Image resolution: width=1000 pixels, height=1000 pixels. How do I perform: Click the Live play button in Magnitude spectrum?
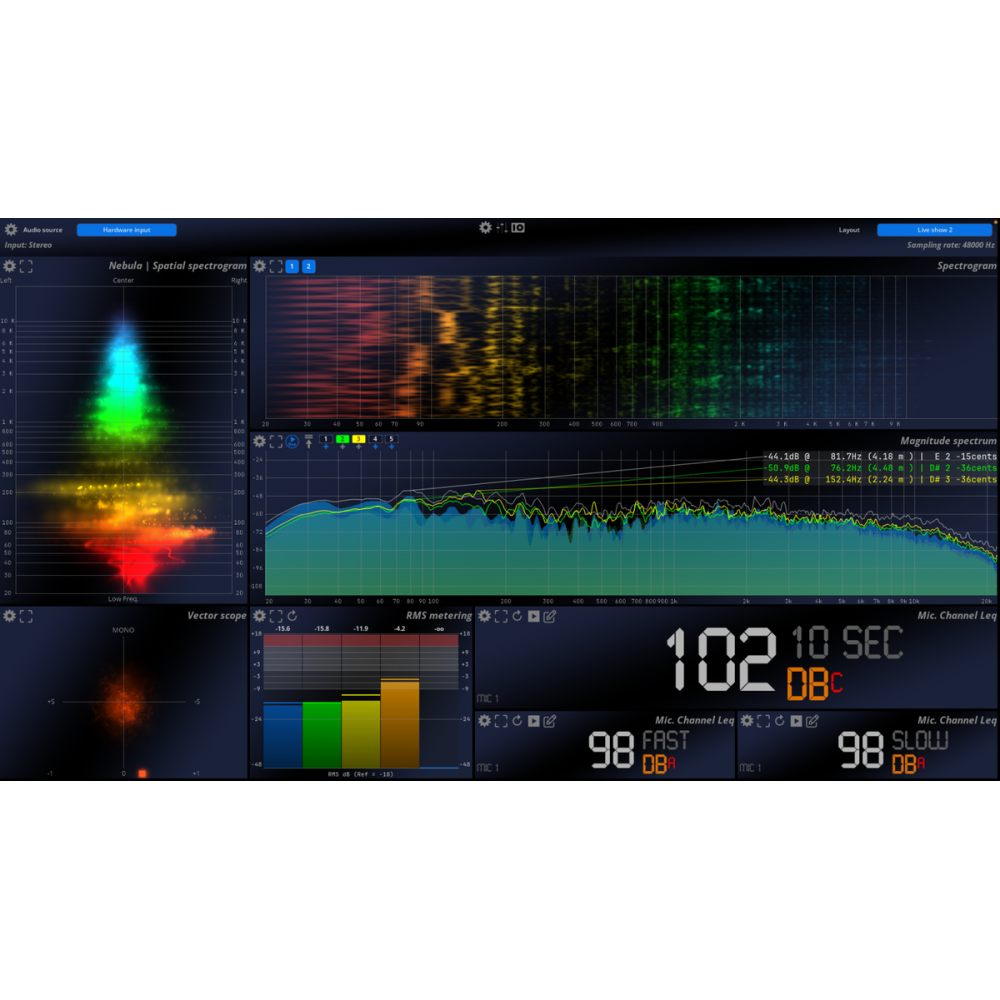coord(292,440)
